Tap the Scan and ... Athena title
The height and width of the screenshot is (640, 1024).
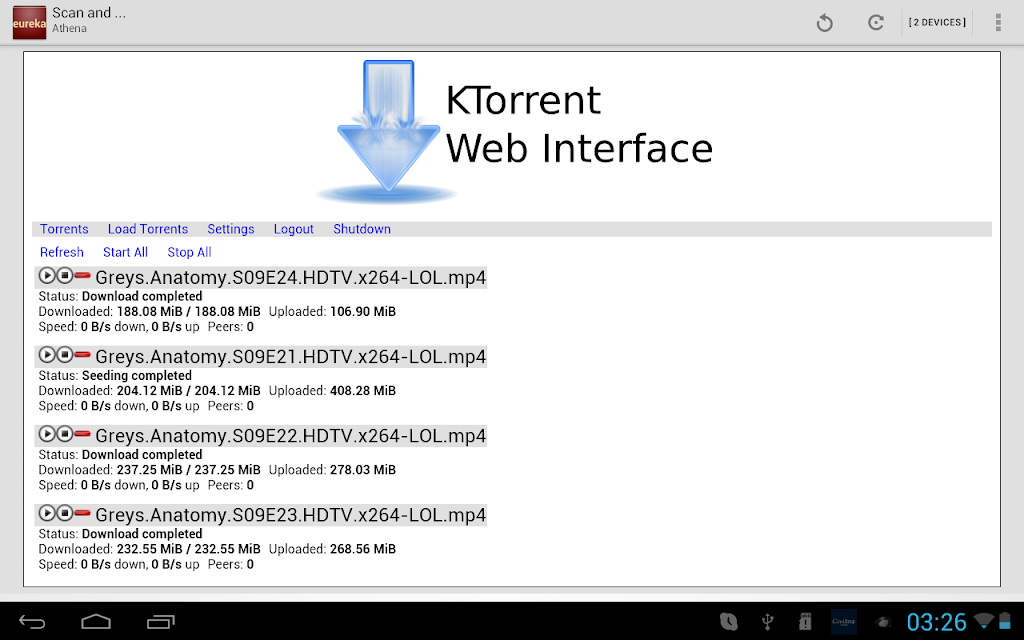[89, 20]
